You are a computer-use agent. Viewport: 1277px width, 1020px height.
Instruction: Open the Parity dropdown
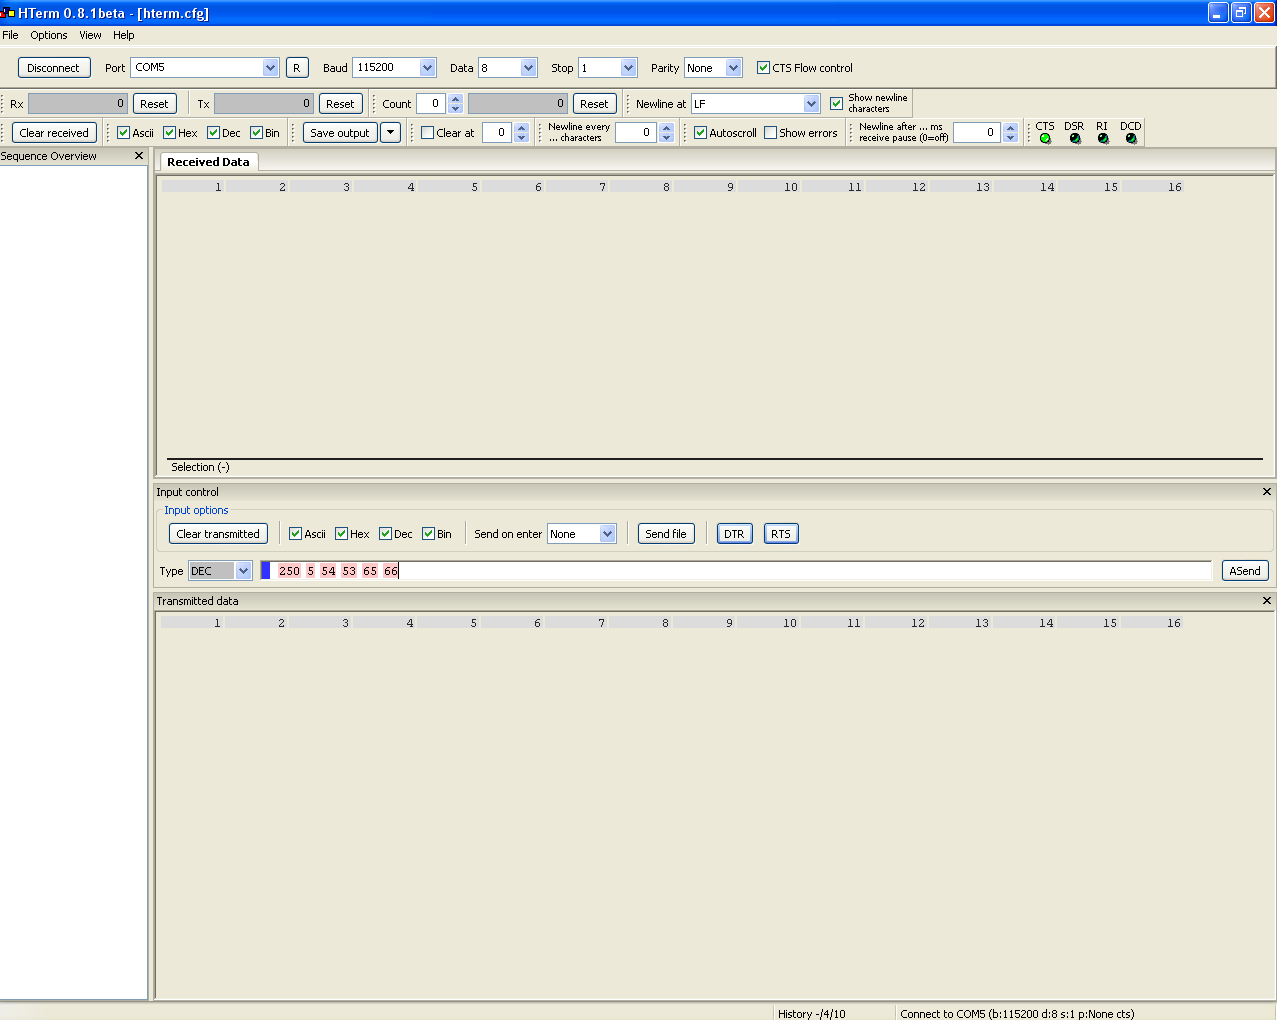[734, 68]
